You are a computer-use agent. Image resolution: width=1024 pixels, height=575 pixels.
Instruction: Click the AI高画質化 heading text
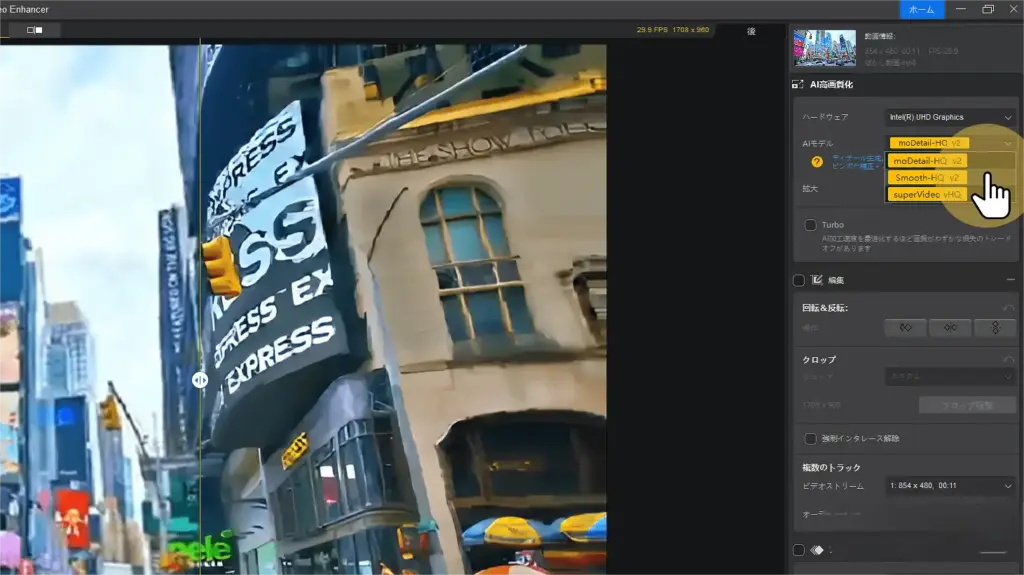click(x=831, y=84)
